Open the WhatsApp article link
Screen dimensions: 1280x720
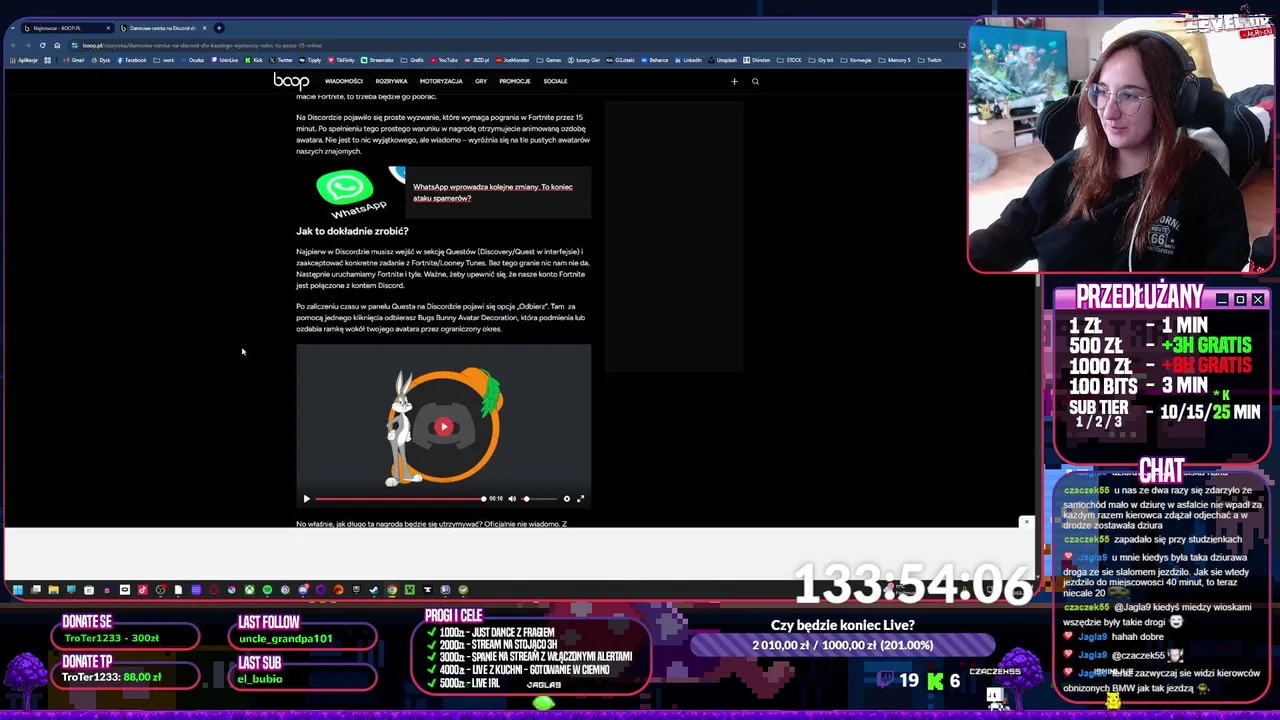(x=492, y=192)
